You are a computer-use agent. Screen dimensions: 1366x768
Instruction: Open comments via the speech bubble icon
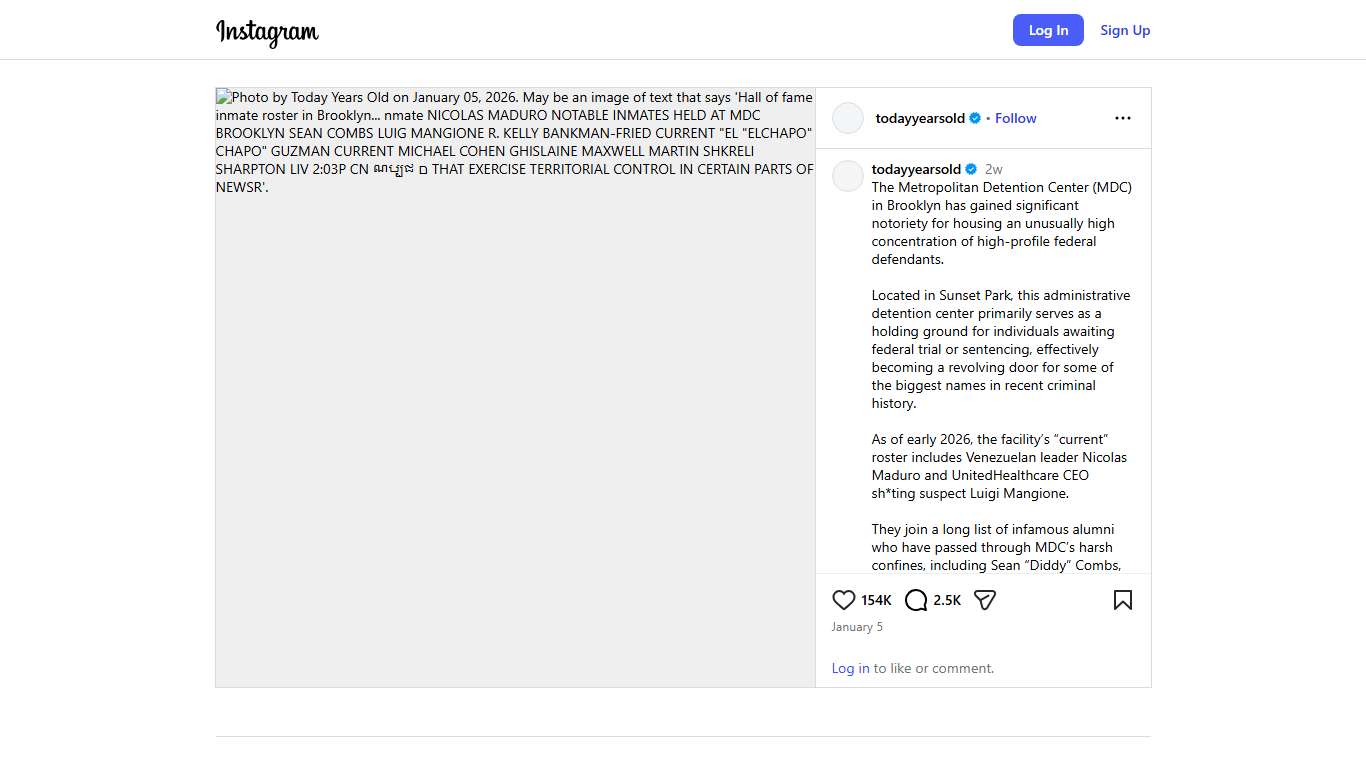pos(916,600)
